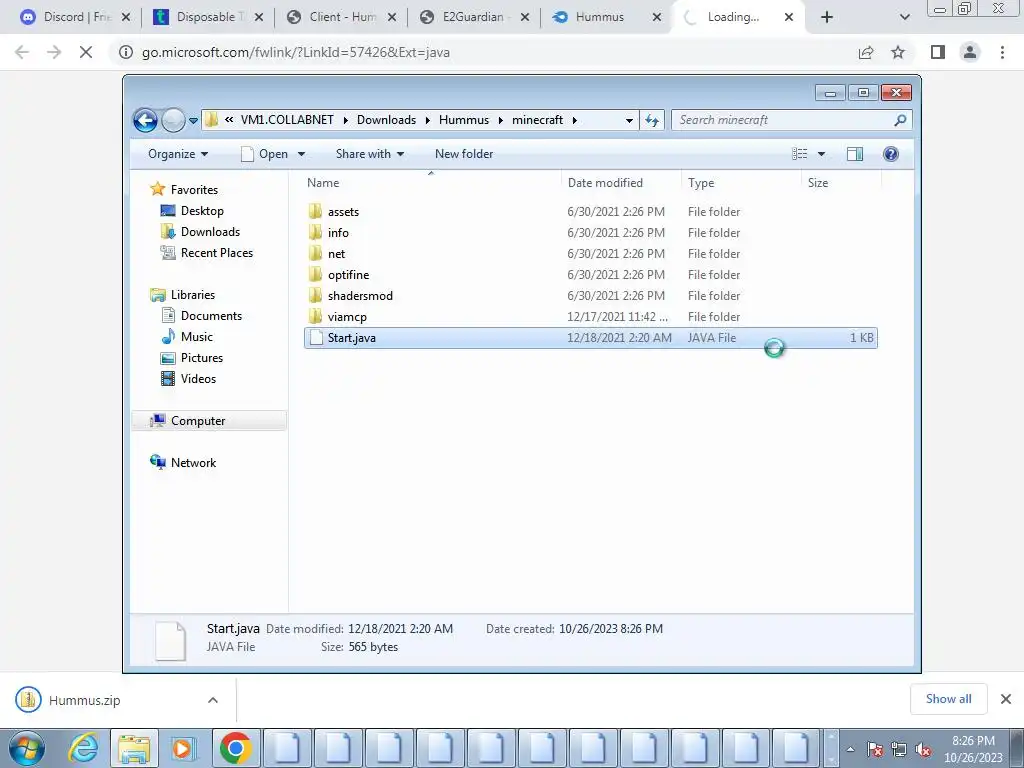Viewport: 1024px width, 768px height.
Task: Switch to the Disposable browser tab
Action: (207, 17)
